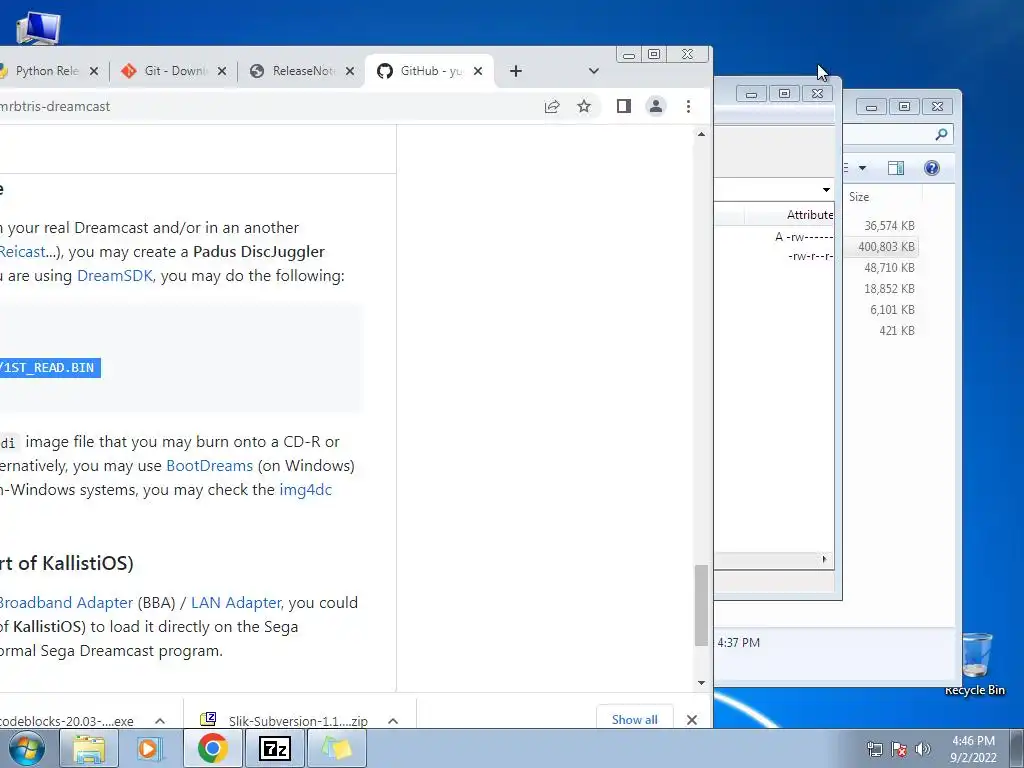
Task: Click the horizontal scrollbar right arrow in 7-Zip
Action: [824, 560]
